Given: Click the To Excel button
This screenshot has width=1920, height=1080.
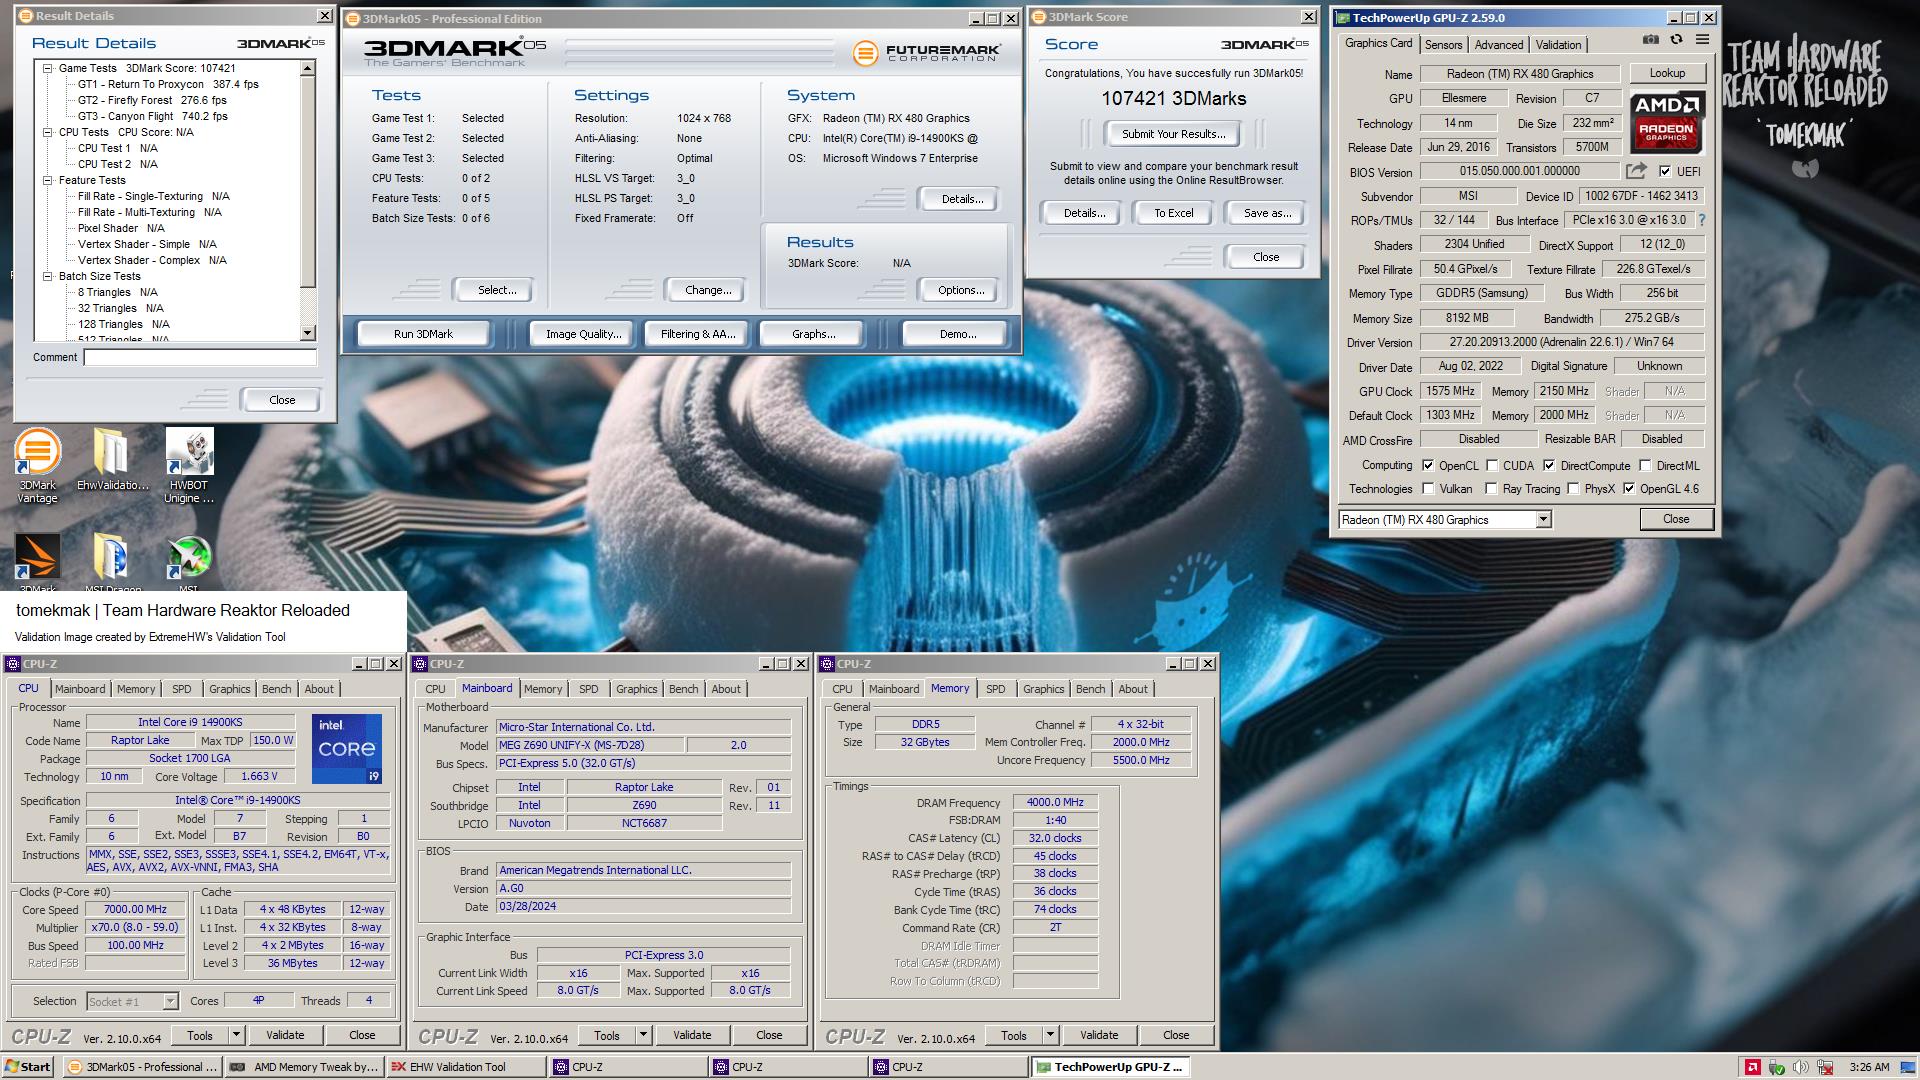Looking at the screenshot, I should pyautogui.click(x=1174, y=213).
